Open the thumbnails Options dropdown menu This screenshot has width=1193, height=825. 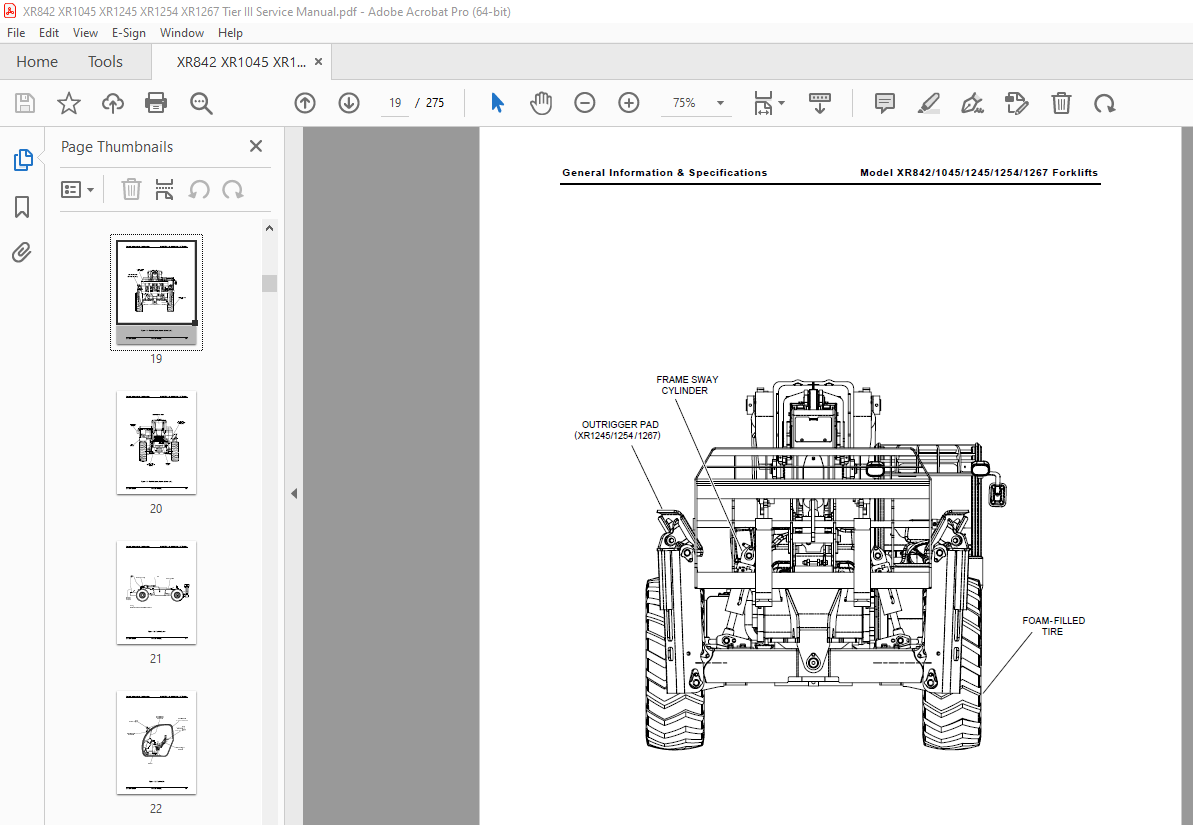coord(78,190)
